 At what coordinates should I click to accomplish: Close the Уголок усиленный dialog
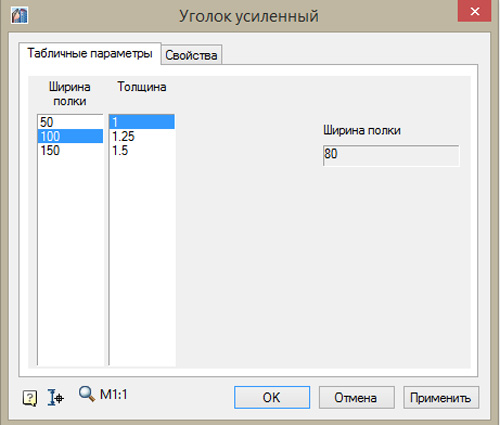pyautogui.click(x=474, y=11)
